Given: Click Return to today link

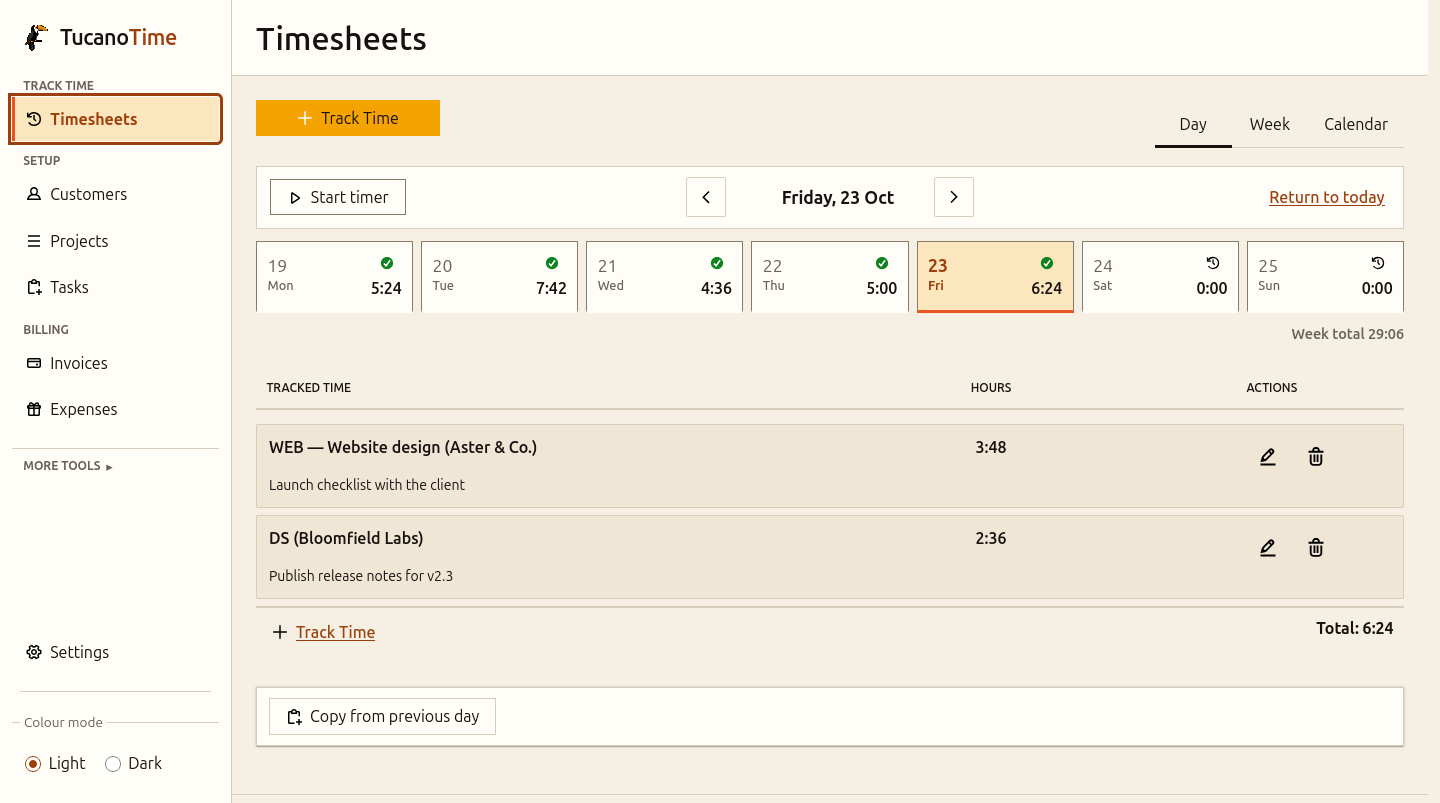Looking at the screenshot, I should click(x=1327, y=197).
